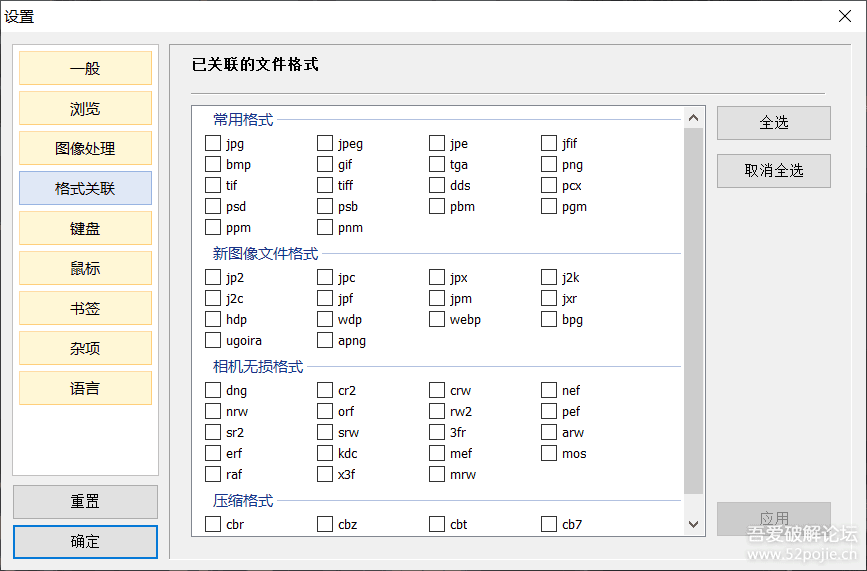Image resolution: width=867 pixels, height=571 pixels.
Task: Toggle the jxr format checkbox
Action: [549, 298]
